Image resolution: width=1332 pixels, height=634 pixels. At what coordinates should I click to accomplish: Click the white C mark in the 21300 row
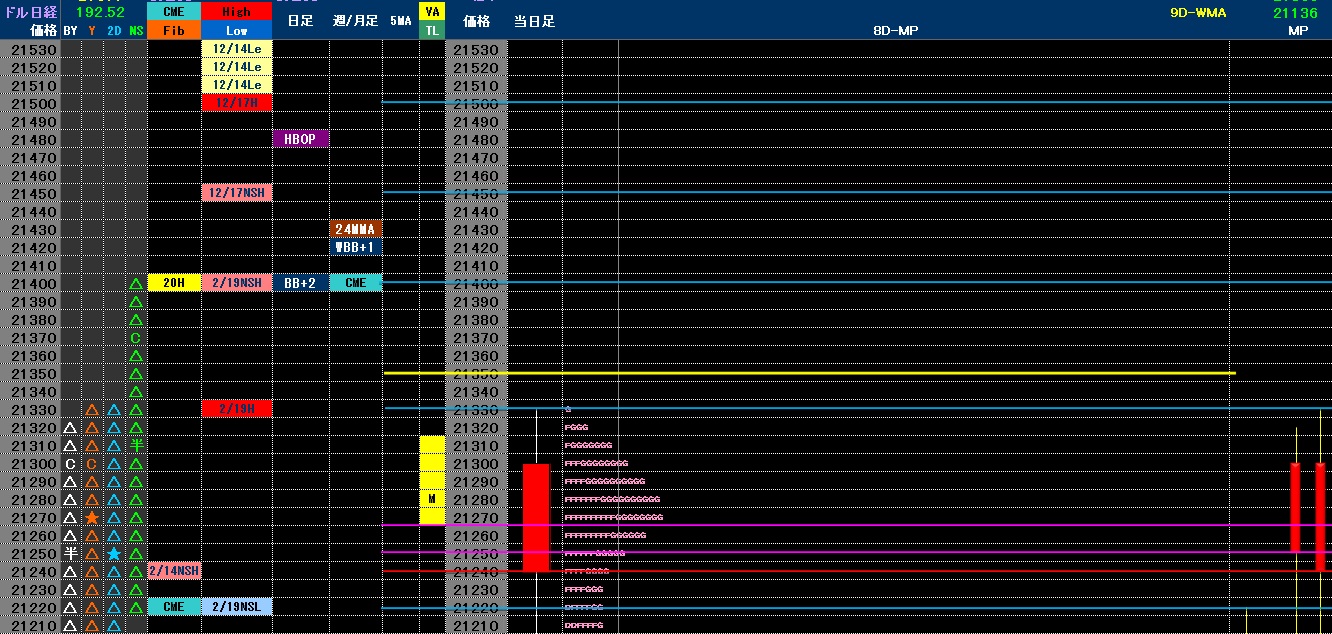click(x=70, y=463)
